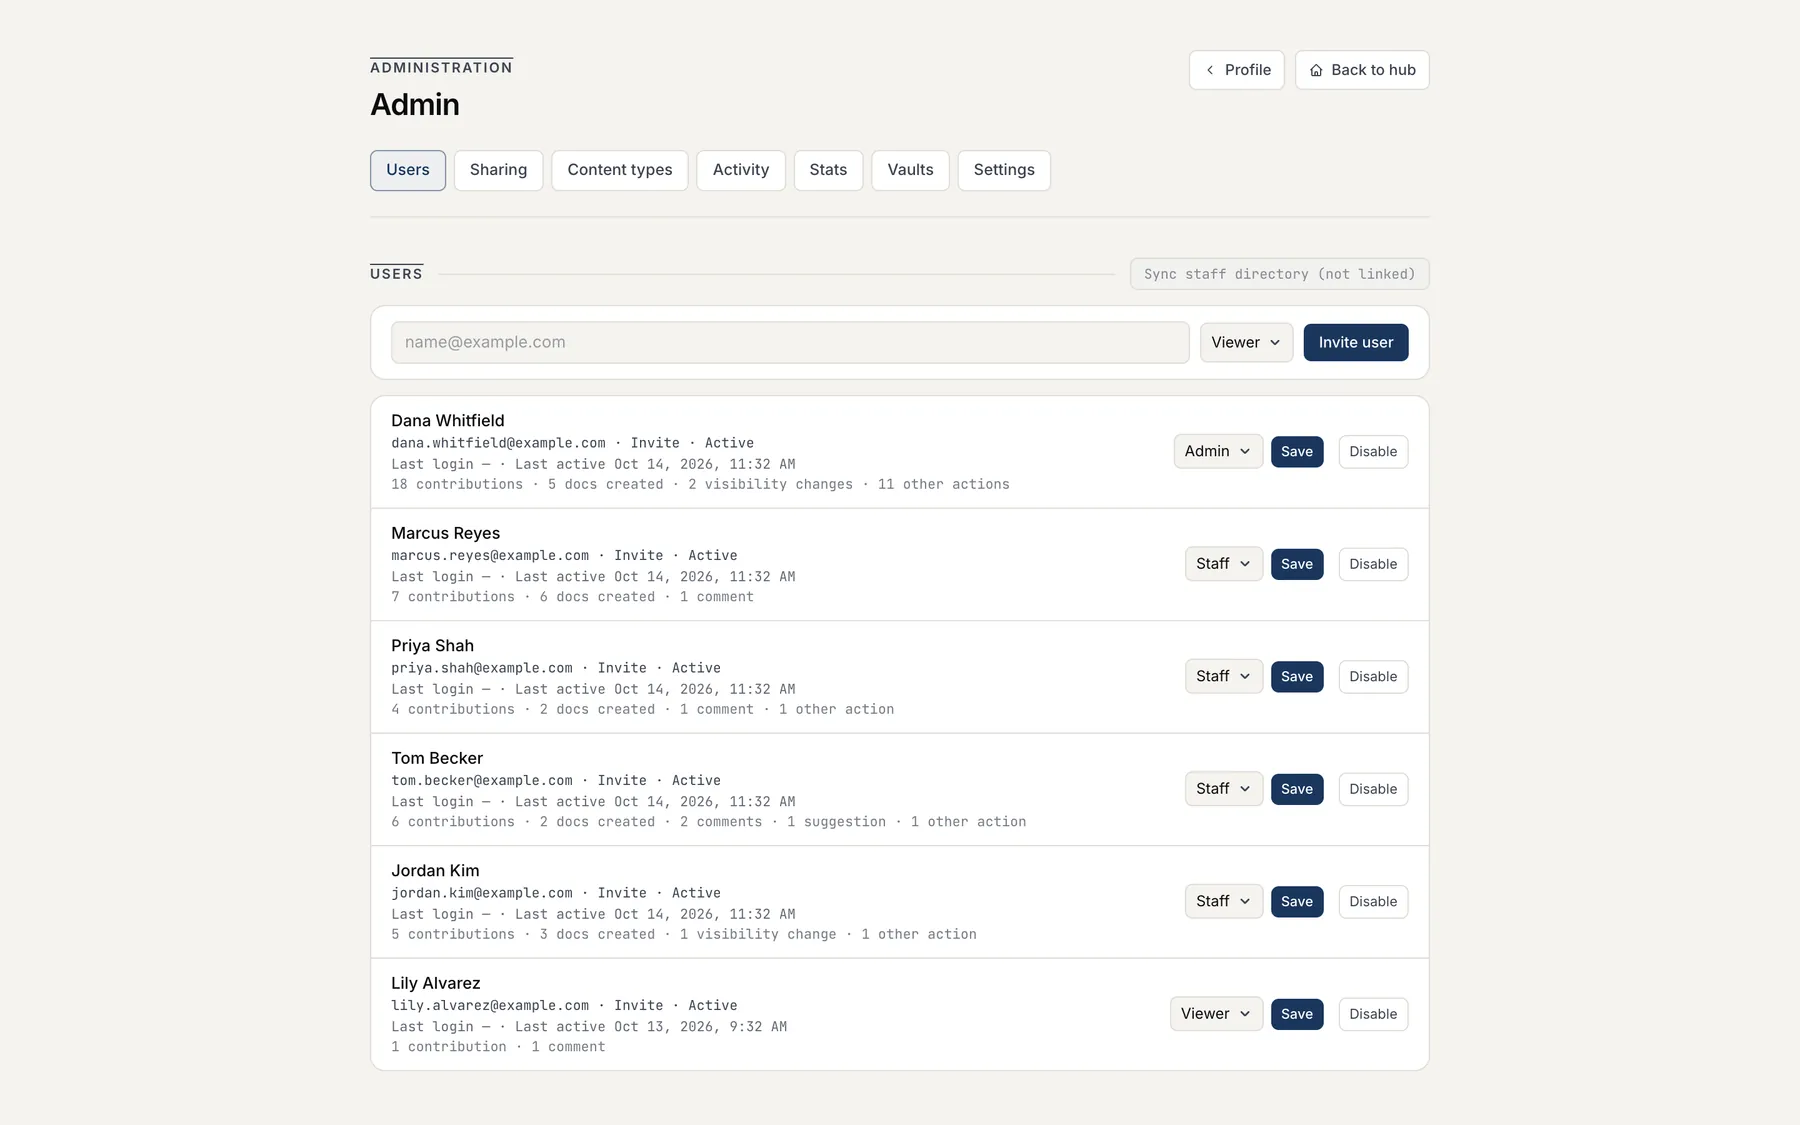Disable Marcus Reyes's account
Viewport: 1800px width, 1125px height.
click(x=1373, y=564)
